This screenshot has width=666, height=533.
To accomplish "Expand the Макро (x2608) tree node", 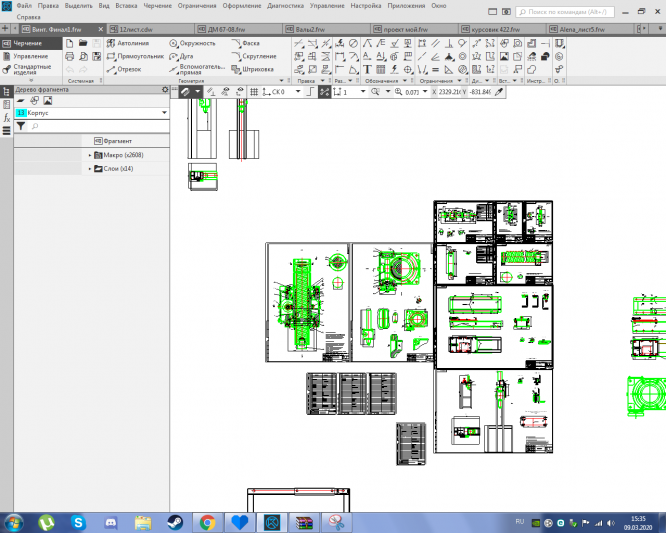I will coord(90,155).
